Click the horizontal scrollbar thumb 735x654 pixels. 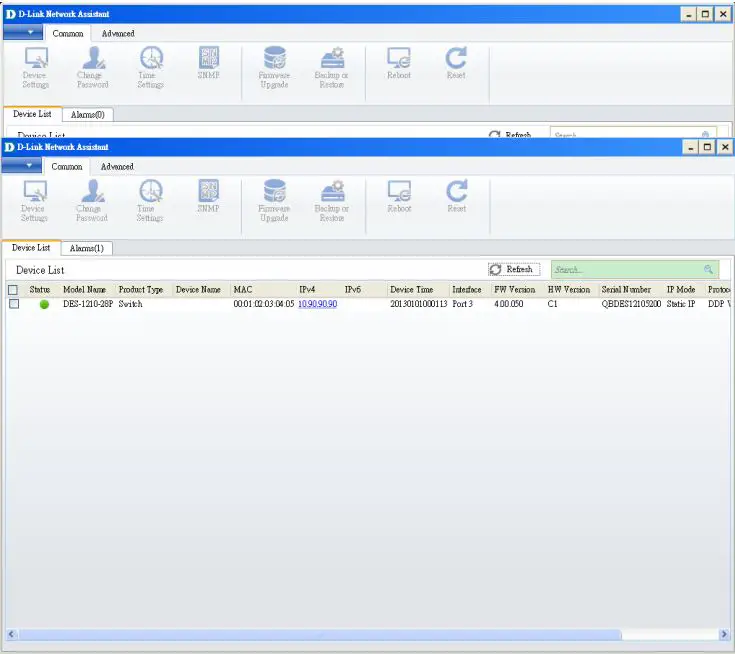pyautogui.click(x=320, y=634)
